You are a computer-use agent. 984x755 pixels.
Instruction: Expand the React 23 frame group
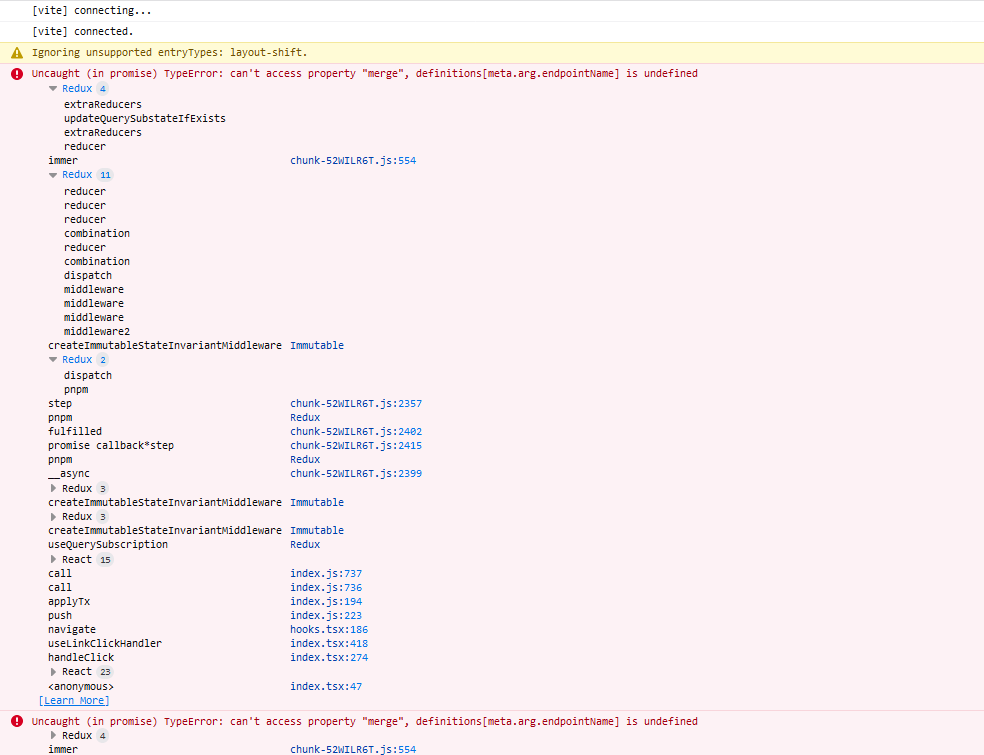[53, 671]
